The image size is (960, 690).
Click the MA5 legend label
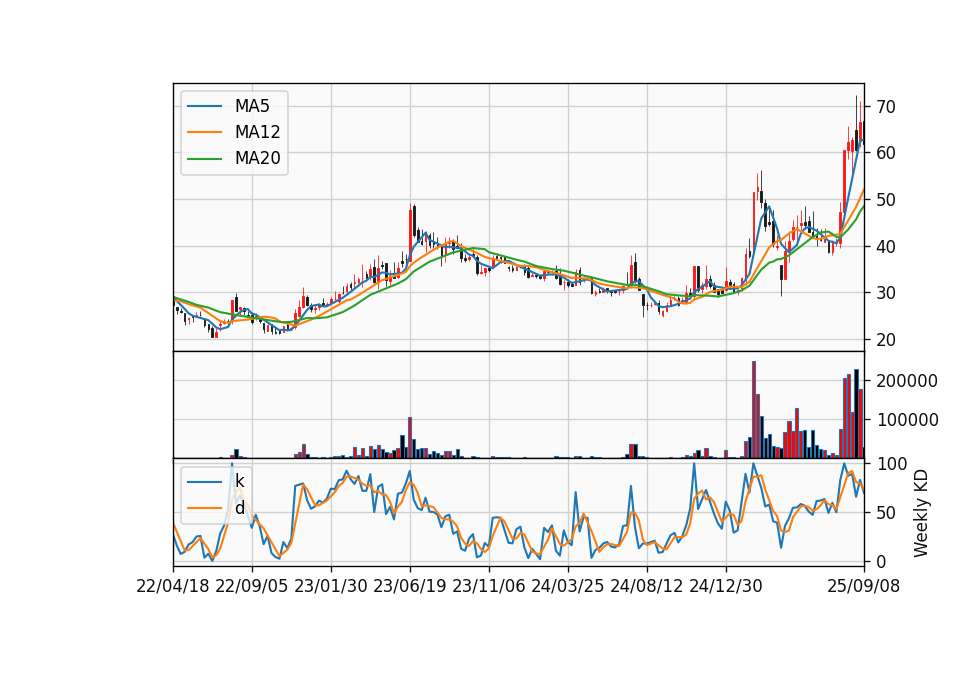[x=252, y=106]
